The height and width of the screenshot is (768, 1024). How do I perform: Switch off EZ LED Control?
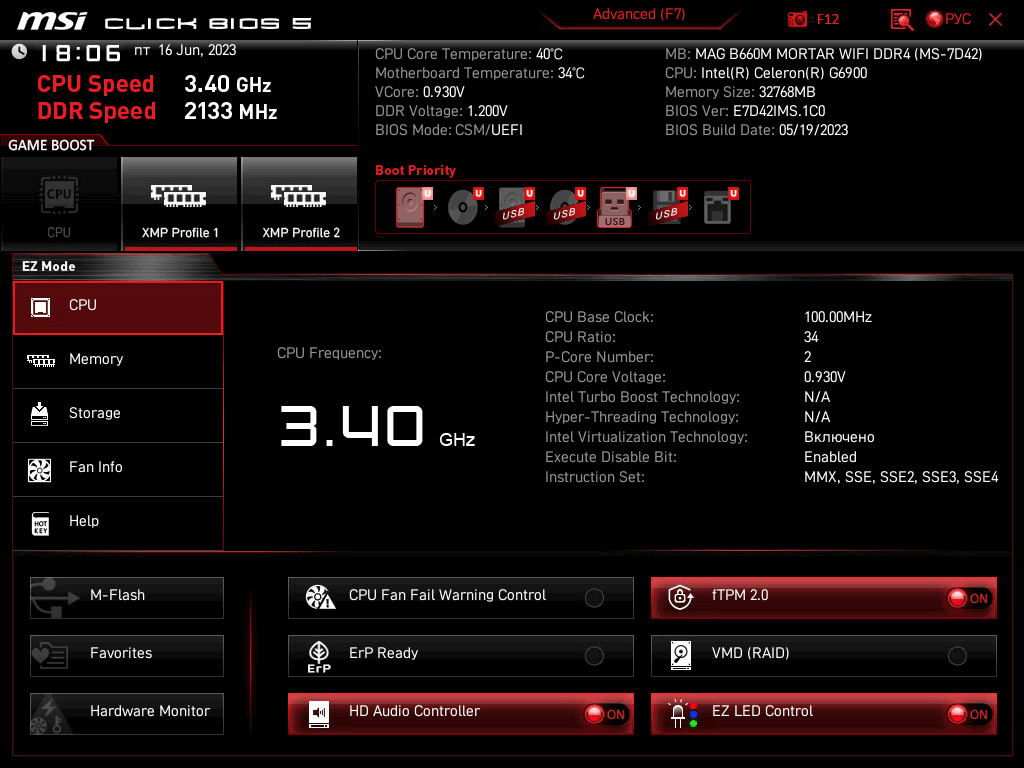(824, 714)
